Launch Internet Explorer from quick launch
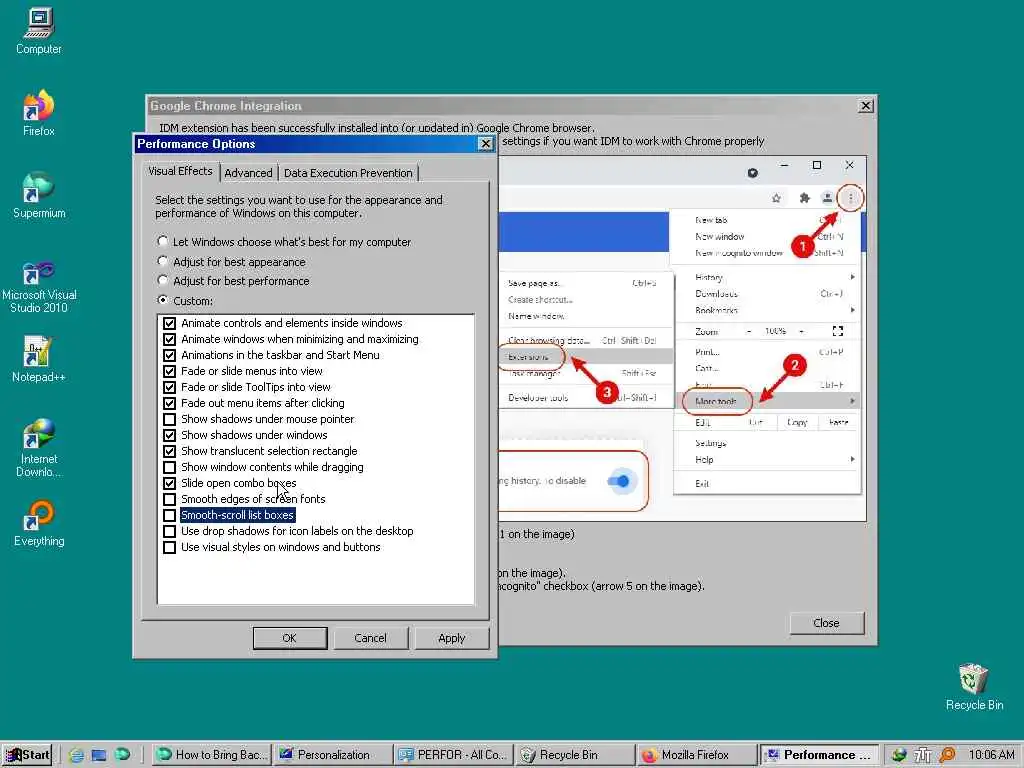The height and width of the screenshot is (768, 1024). 76,756
